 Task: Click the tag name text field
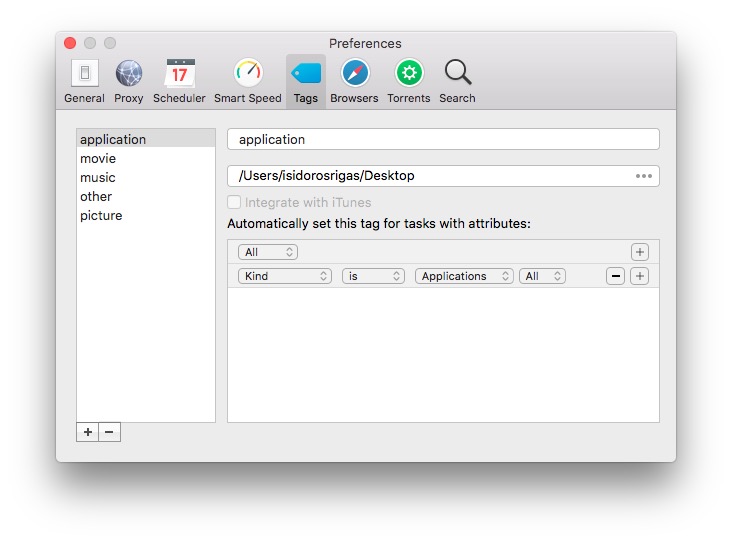click(x=443, y=139)
